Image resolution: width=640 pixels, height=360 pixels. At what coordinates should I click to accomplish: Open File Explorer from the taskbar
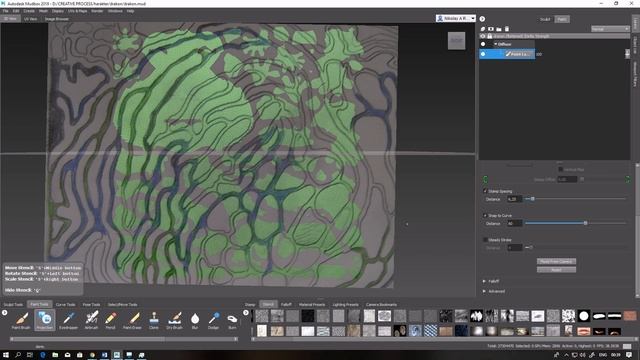55,355
